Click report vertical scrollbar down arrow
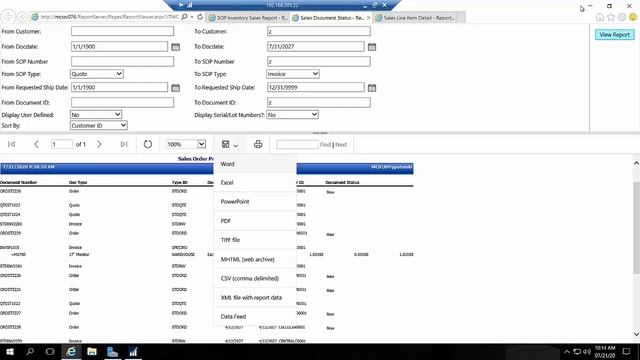The width and height of the screenshot is (640, 360). click(636, 334)
